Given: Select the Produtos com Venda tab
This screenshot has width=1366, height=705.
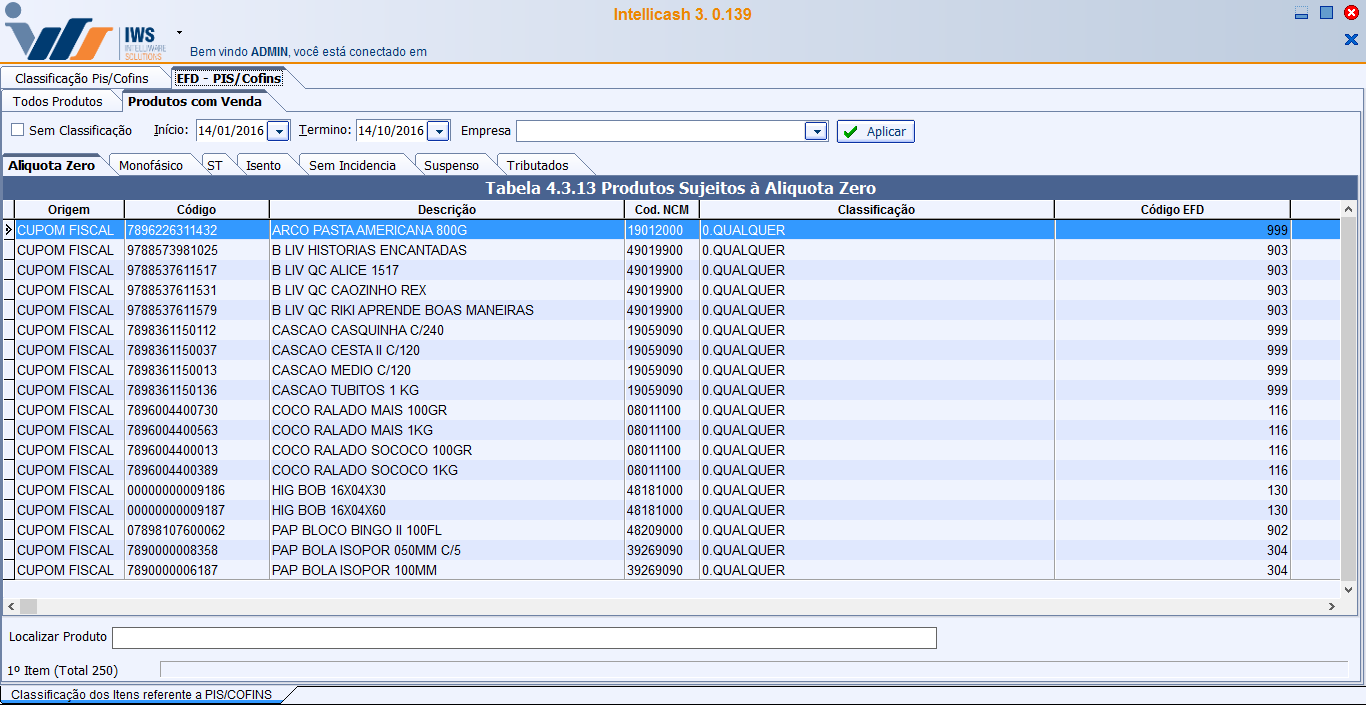Looking at the screenshot, I should coord(195,101).
